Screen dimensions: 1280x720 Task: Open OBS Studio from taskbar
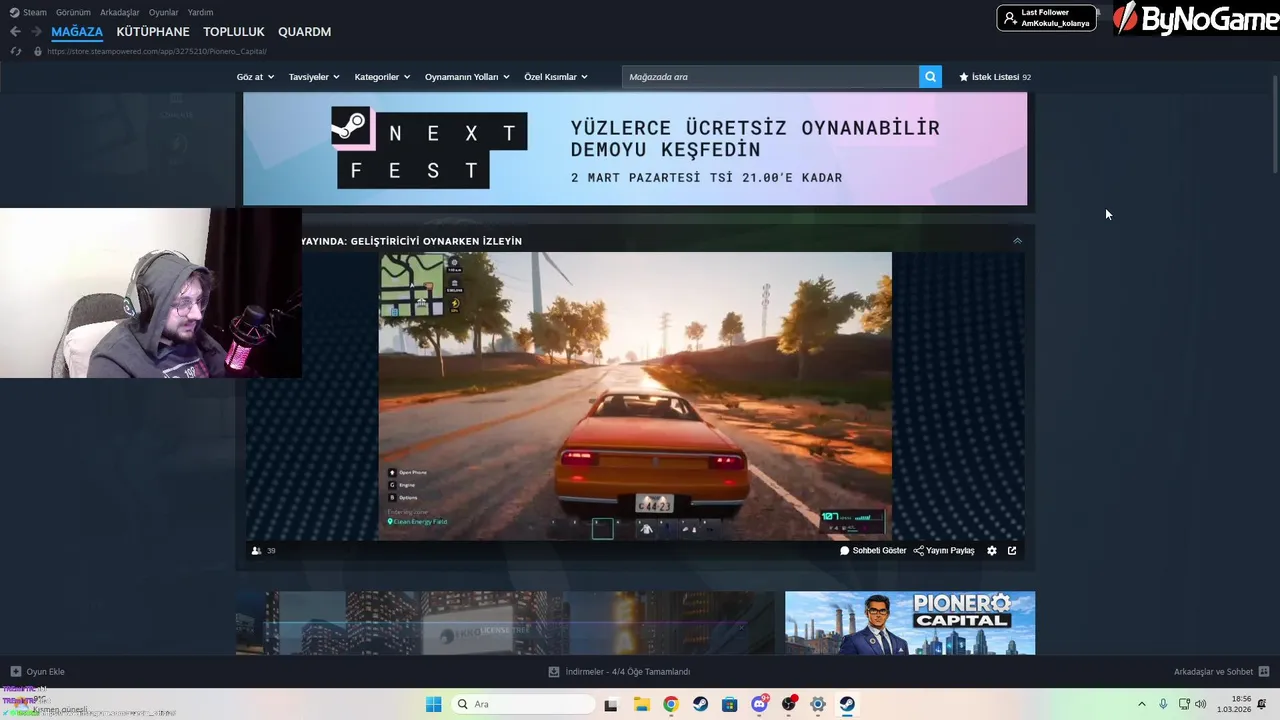pos(789,704)
